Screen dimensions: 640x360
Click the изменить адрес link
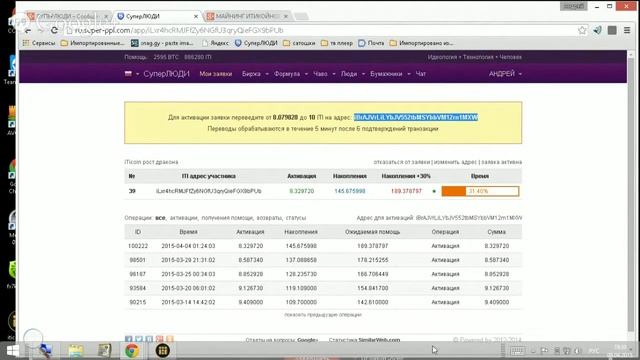click(x=455, y=162)
